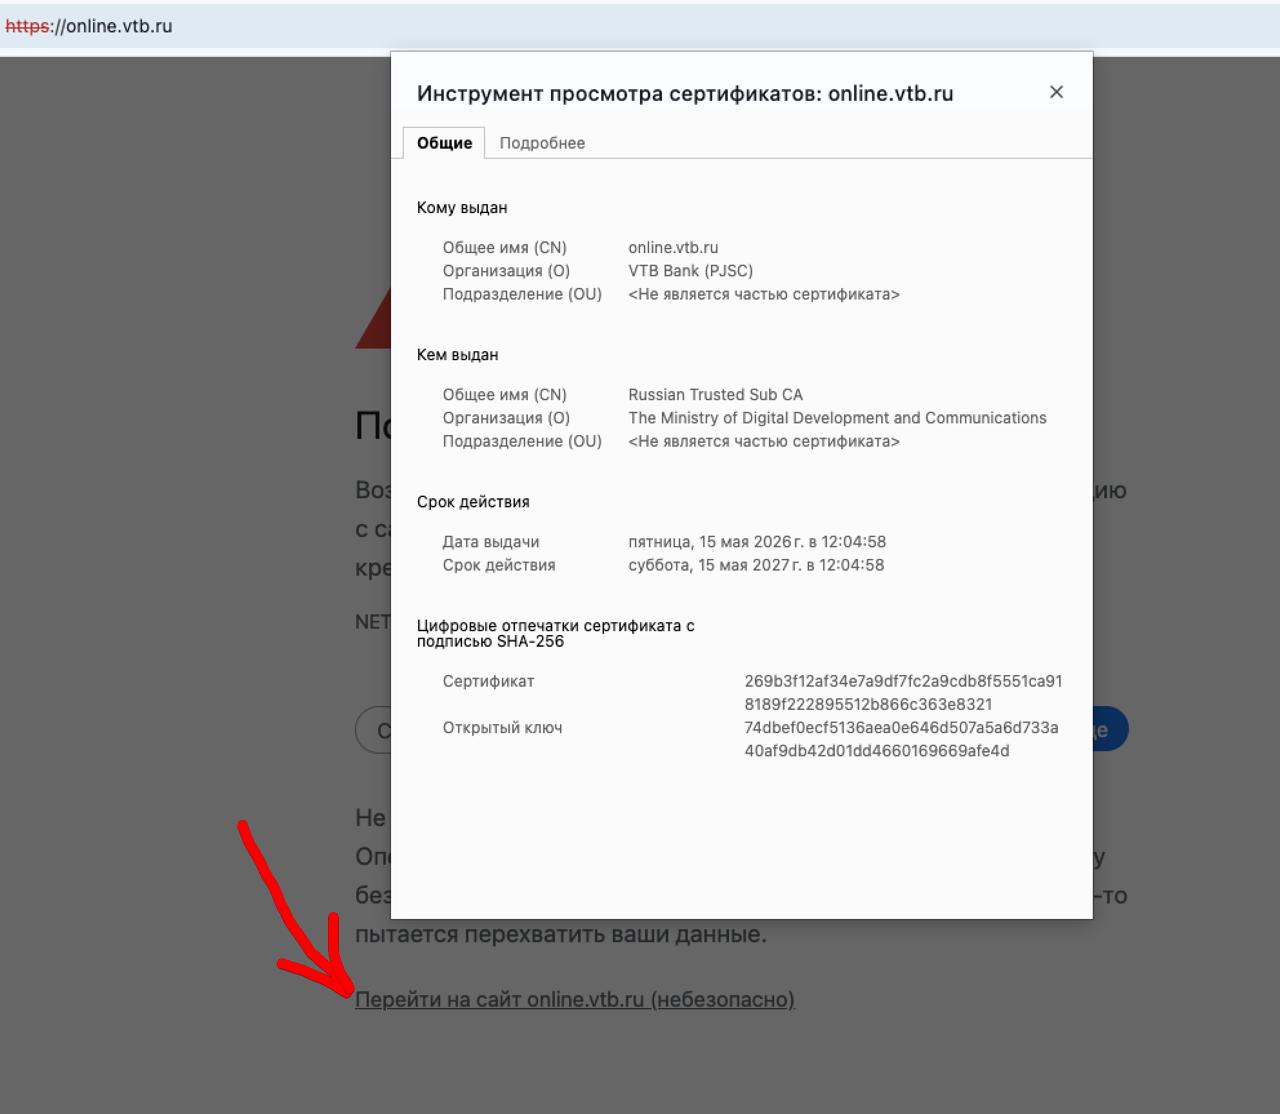Focus the address bar showing online.vtb.ru

640,26
